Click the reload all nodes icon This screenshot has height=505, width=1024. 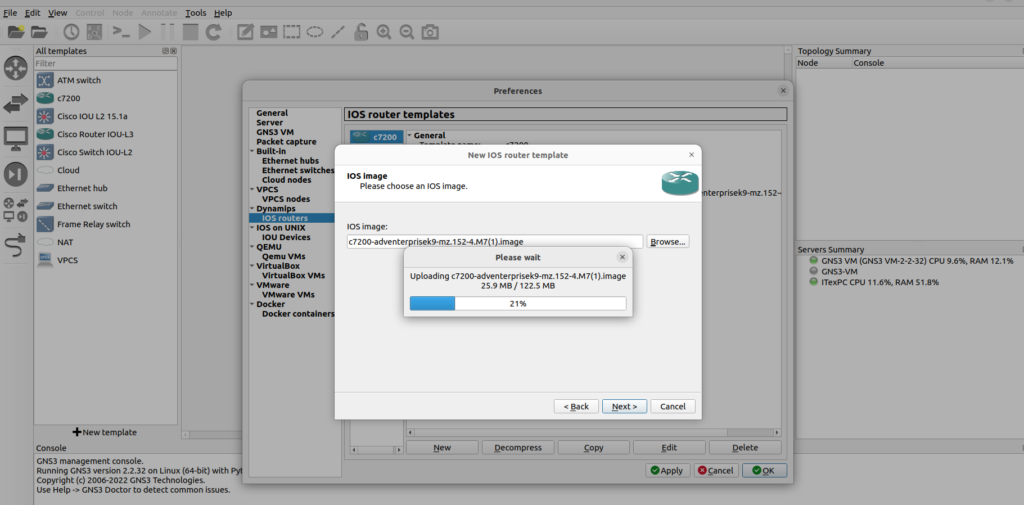point(213,32)
